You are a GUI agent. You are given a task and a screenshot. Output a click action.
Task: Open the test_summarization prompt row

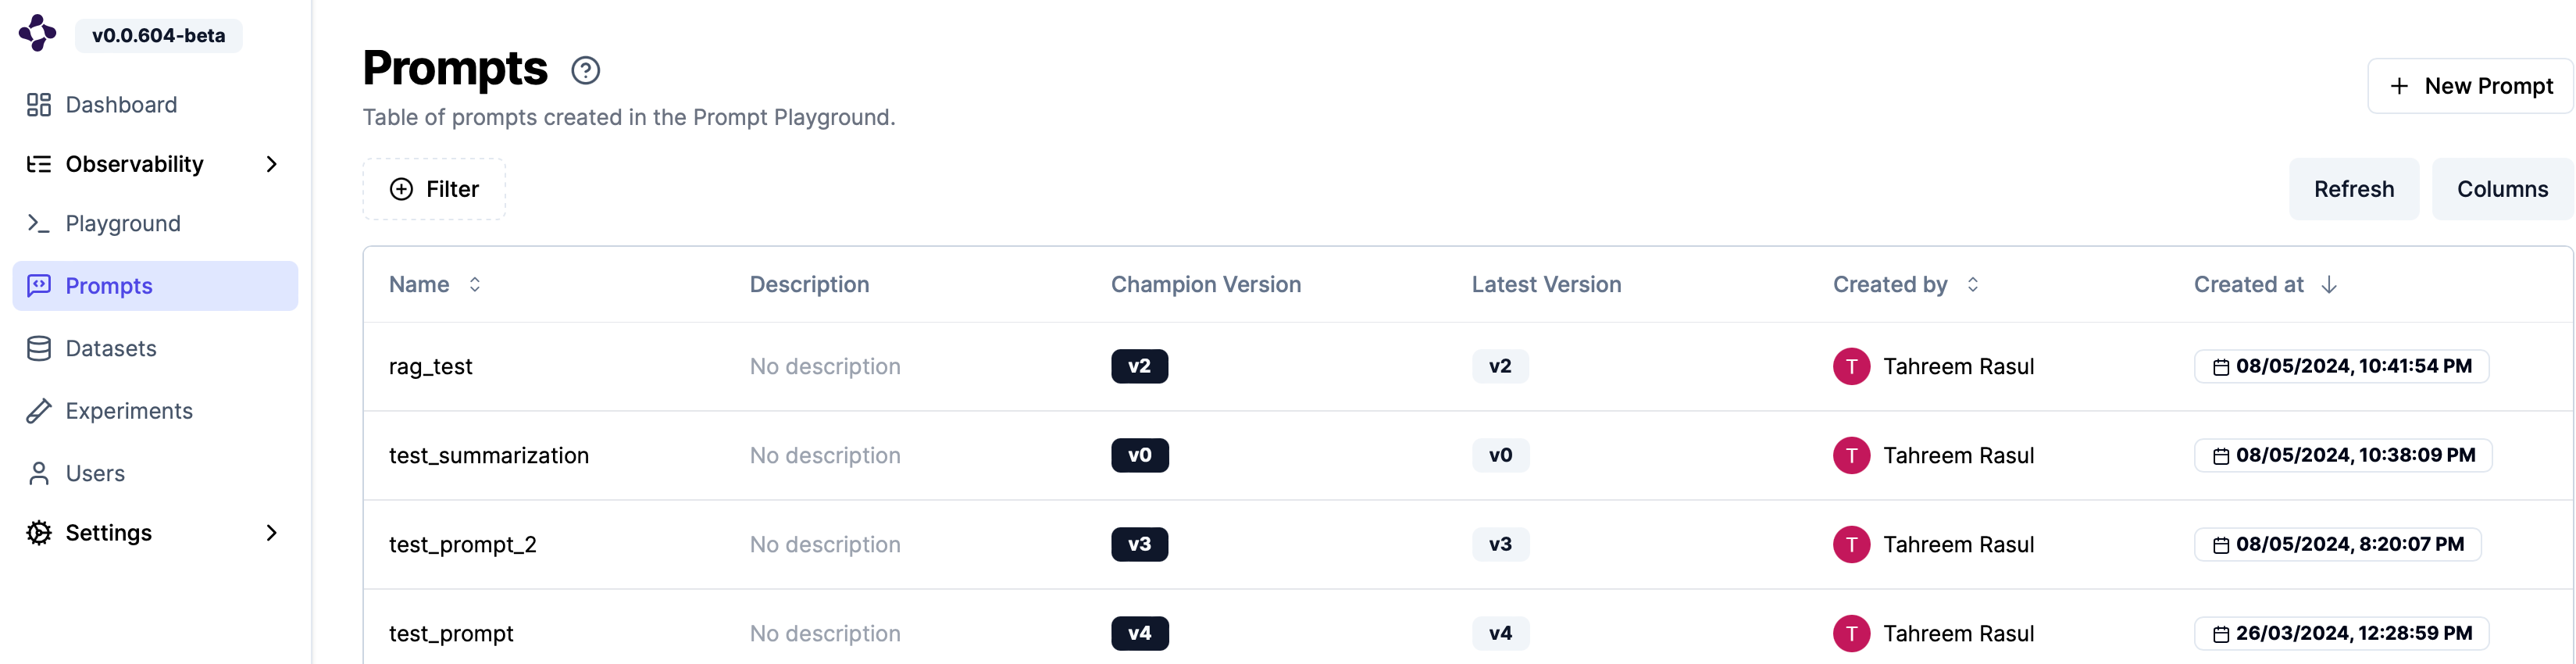(489, 456)
